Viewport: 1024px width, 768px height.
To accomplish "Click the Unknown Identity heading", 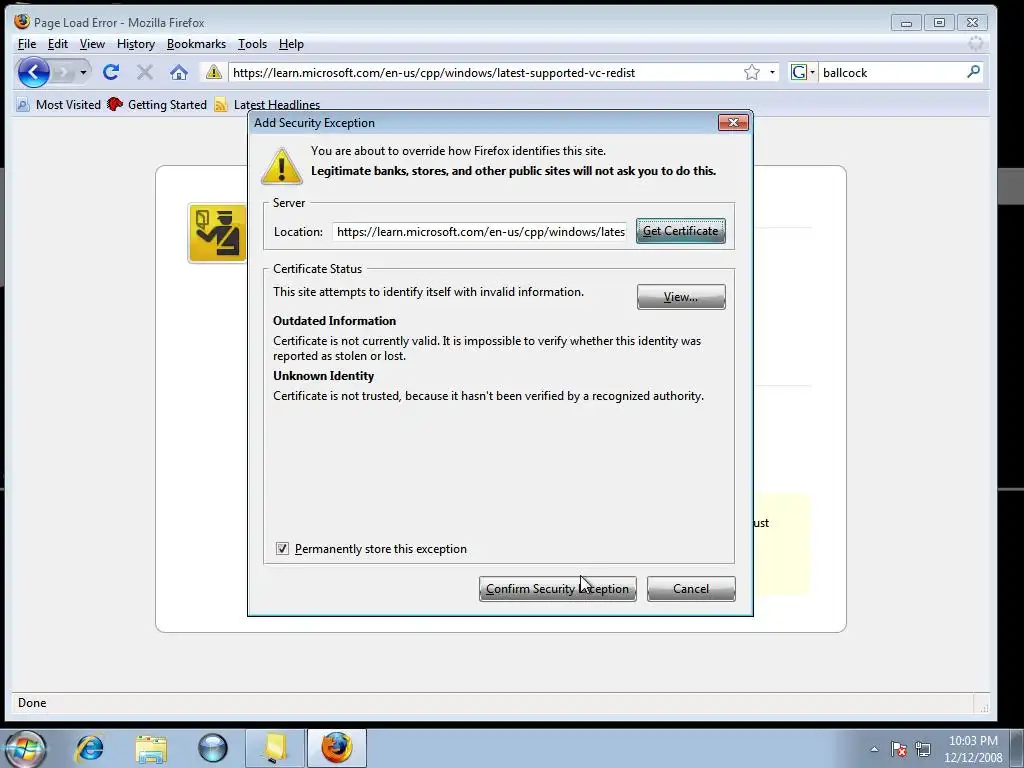I will coord(323,376).
